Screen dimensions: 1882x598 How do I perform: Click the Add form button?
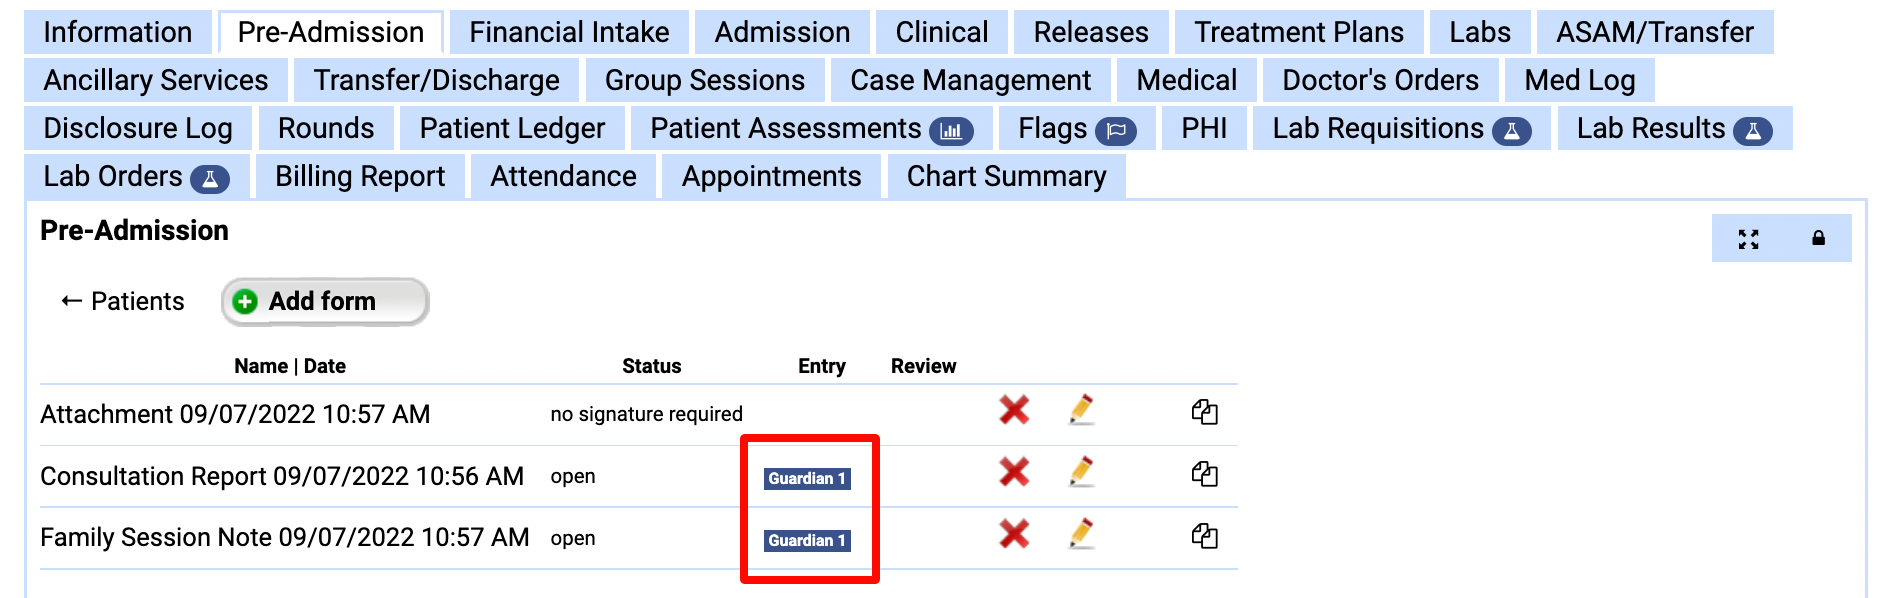[323, 301]
